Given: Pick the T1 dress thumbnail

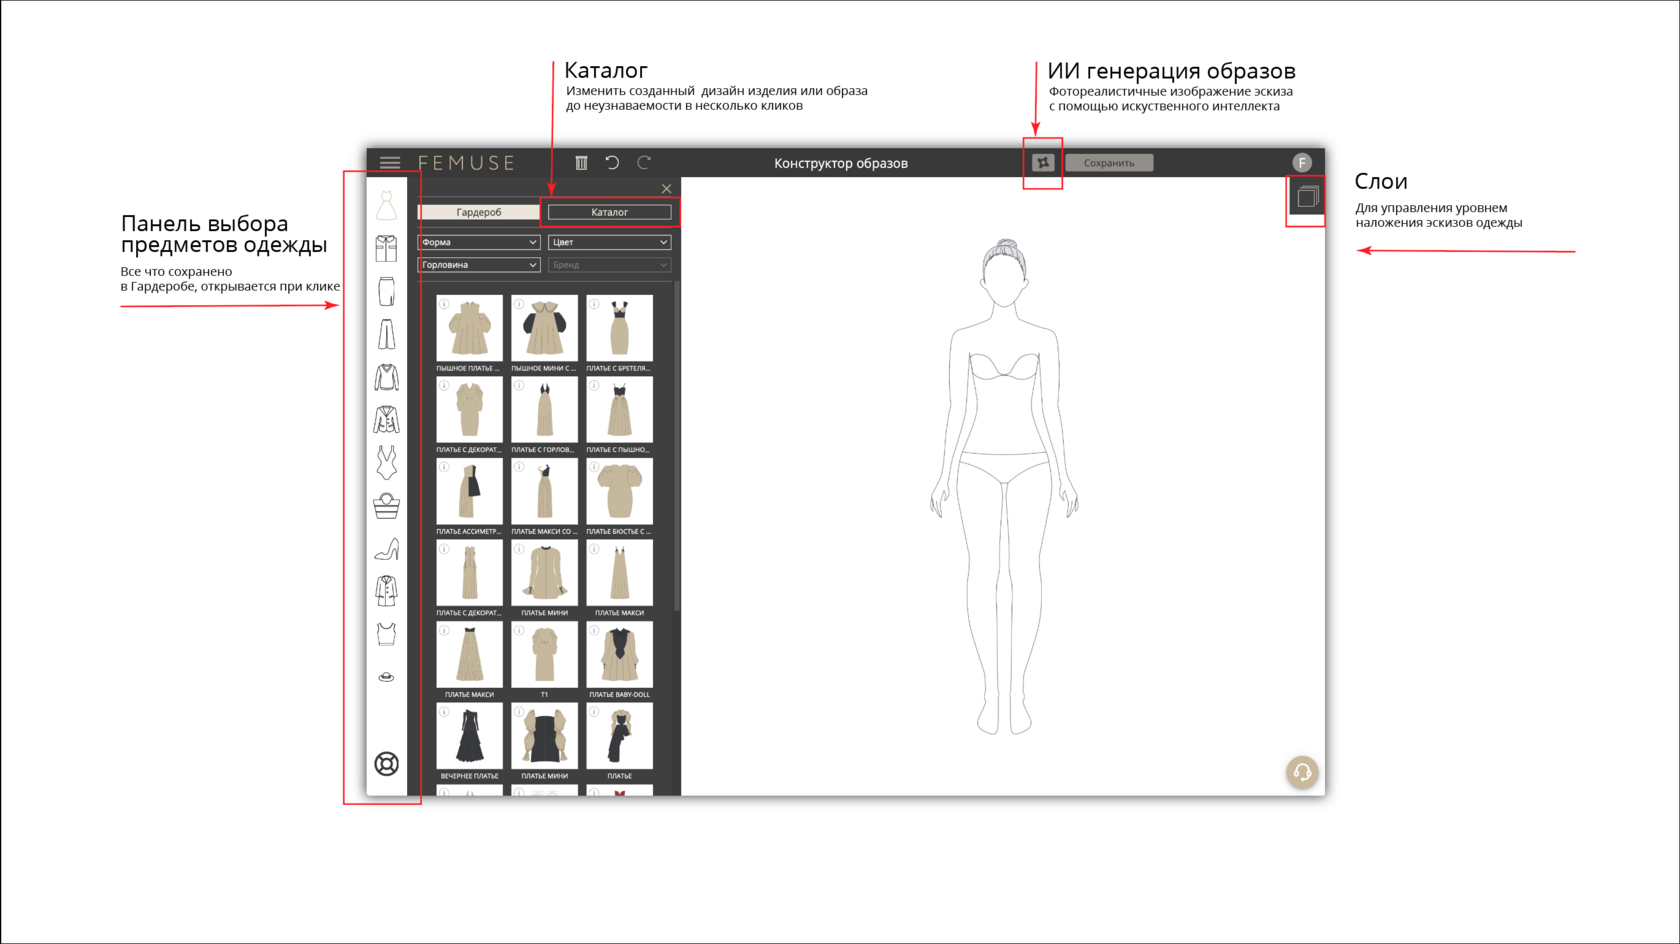Looking at the screenshot, I should (x=545, y=654).
